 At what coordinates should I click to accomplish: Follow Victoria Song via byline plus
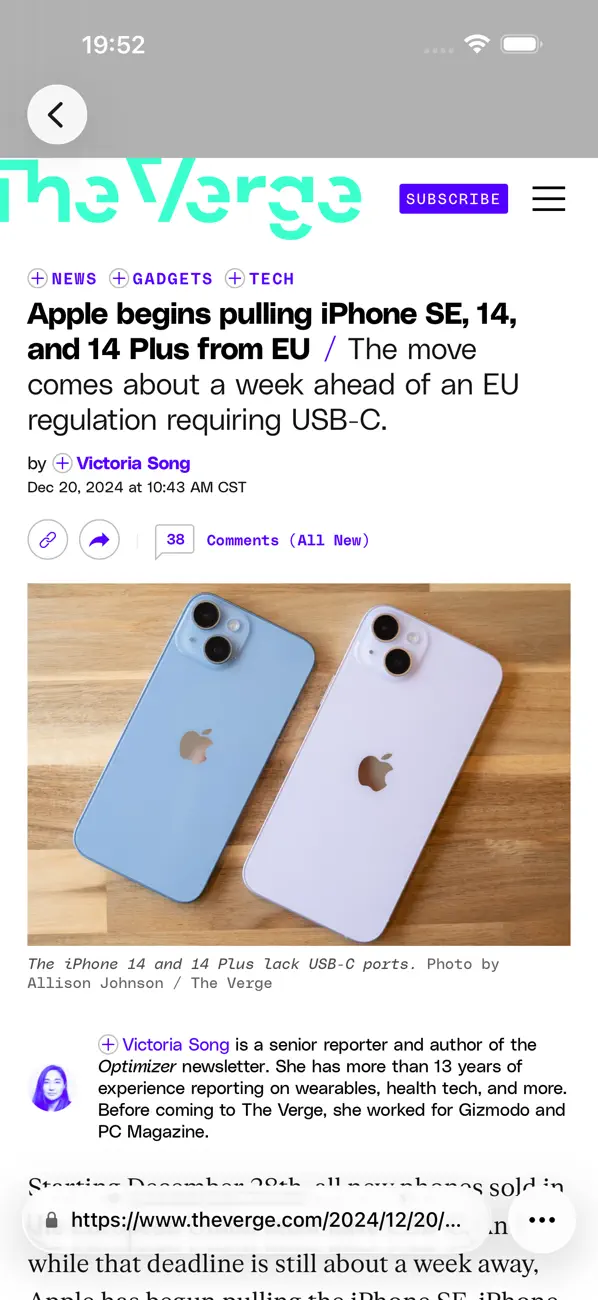pos(62,463)
